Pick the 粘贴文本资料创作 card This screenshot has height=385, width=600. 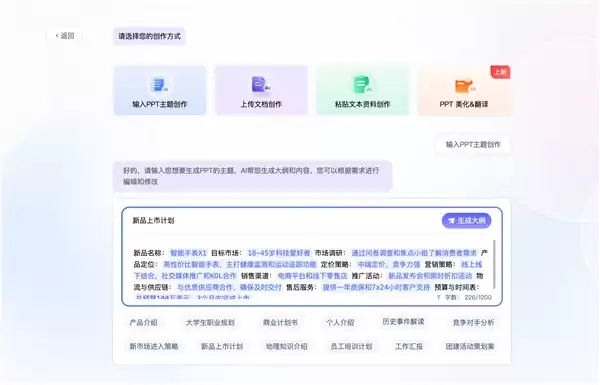[x=362, y=90]
